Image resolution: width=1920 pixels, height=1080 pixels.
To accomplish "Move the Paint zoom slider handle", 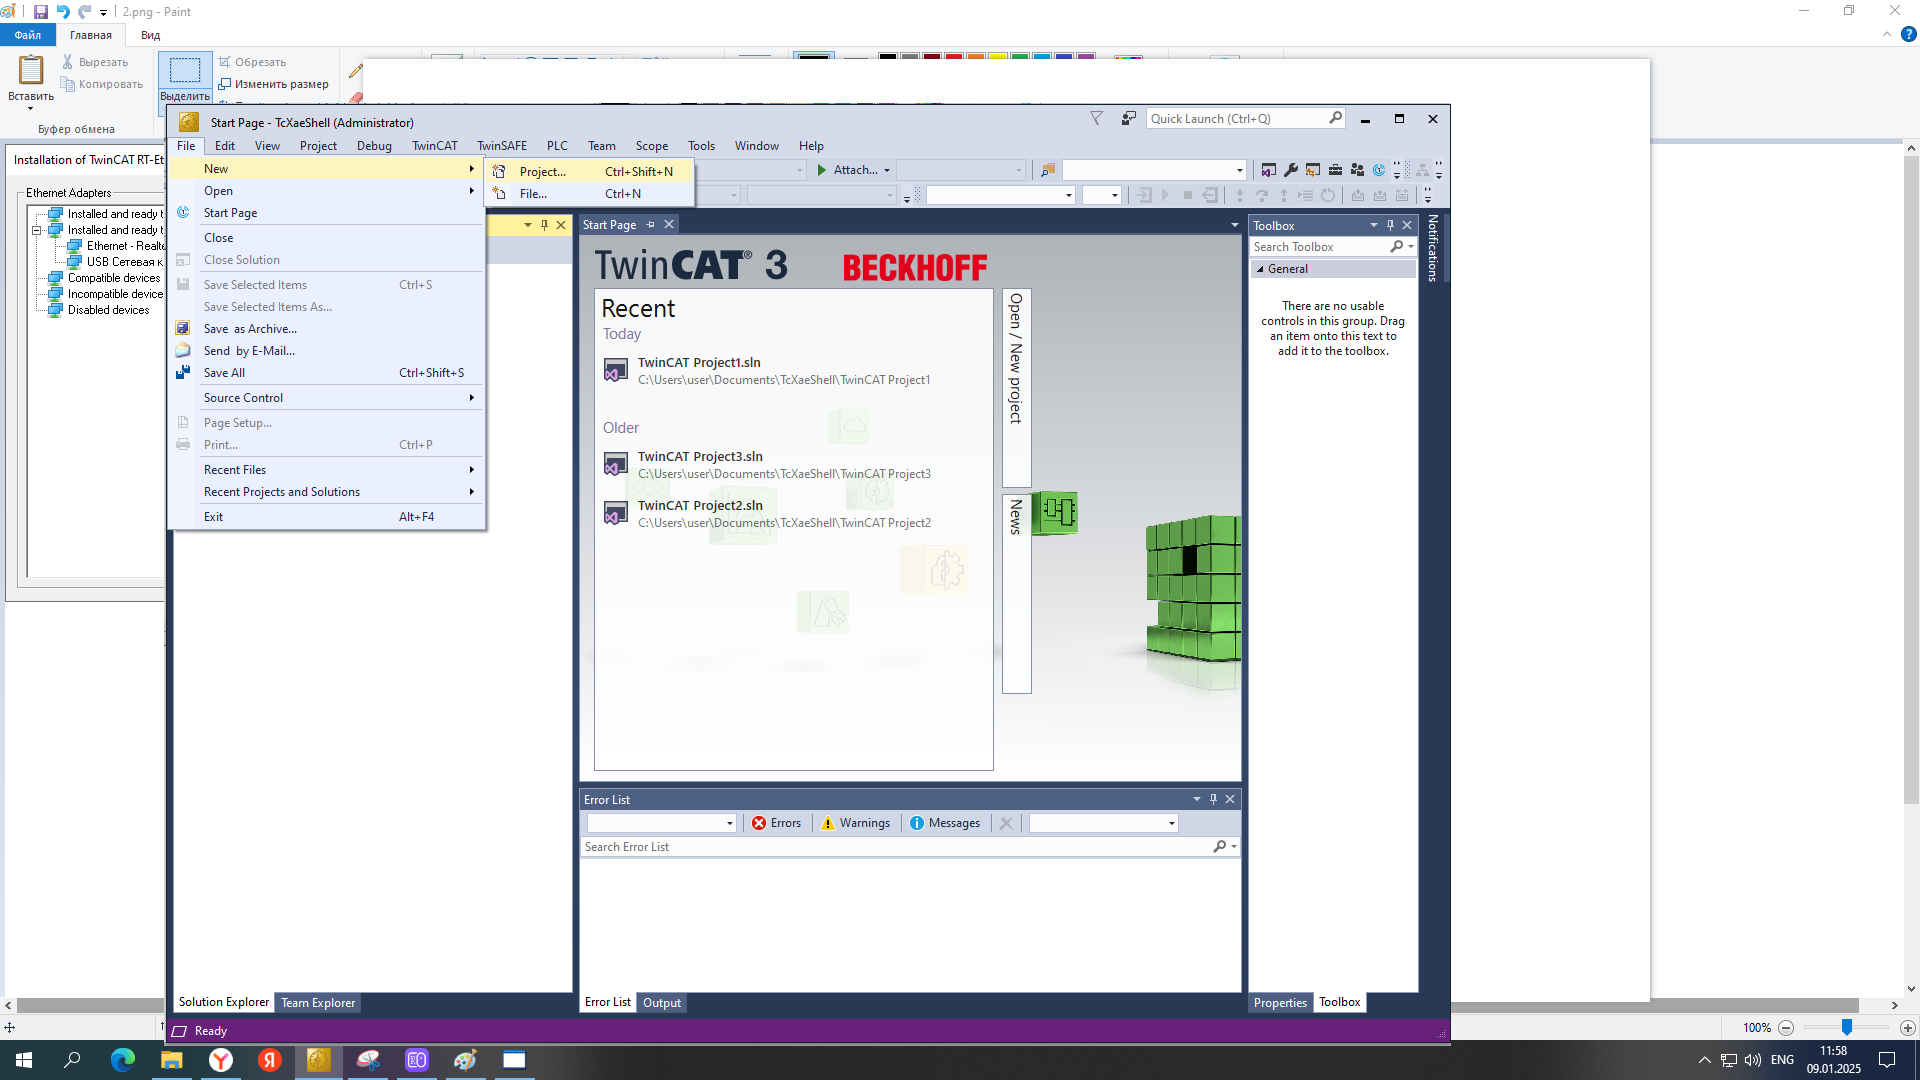I will [x=1847, y=1027].
